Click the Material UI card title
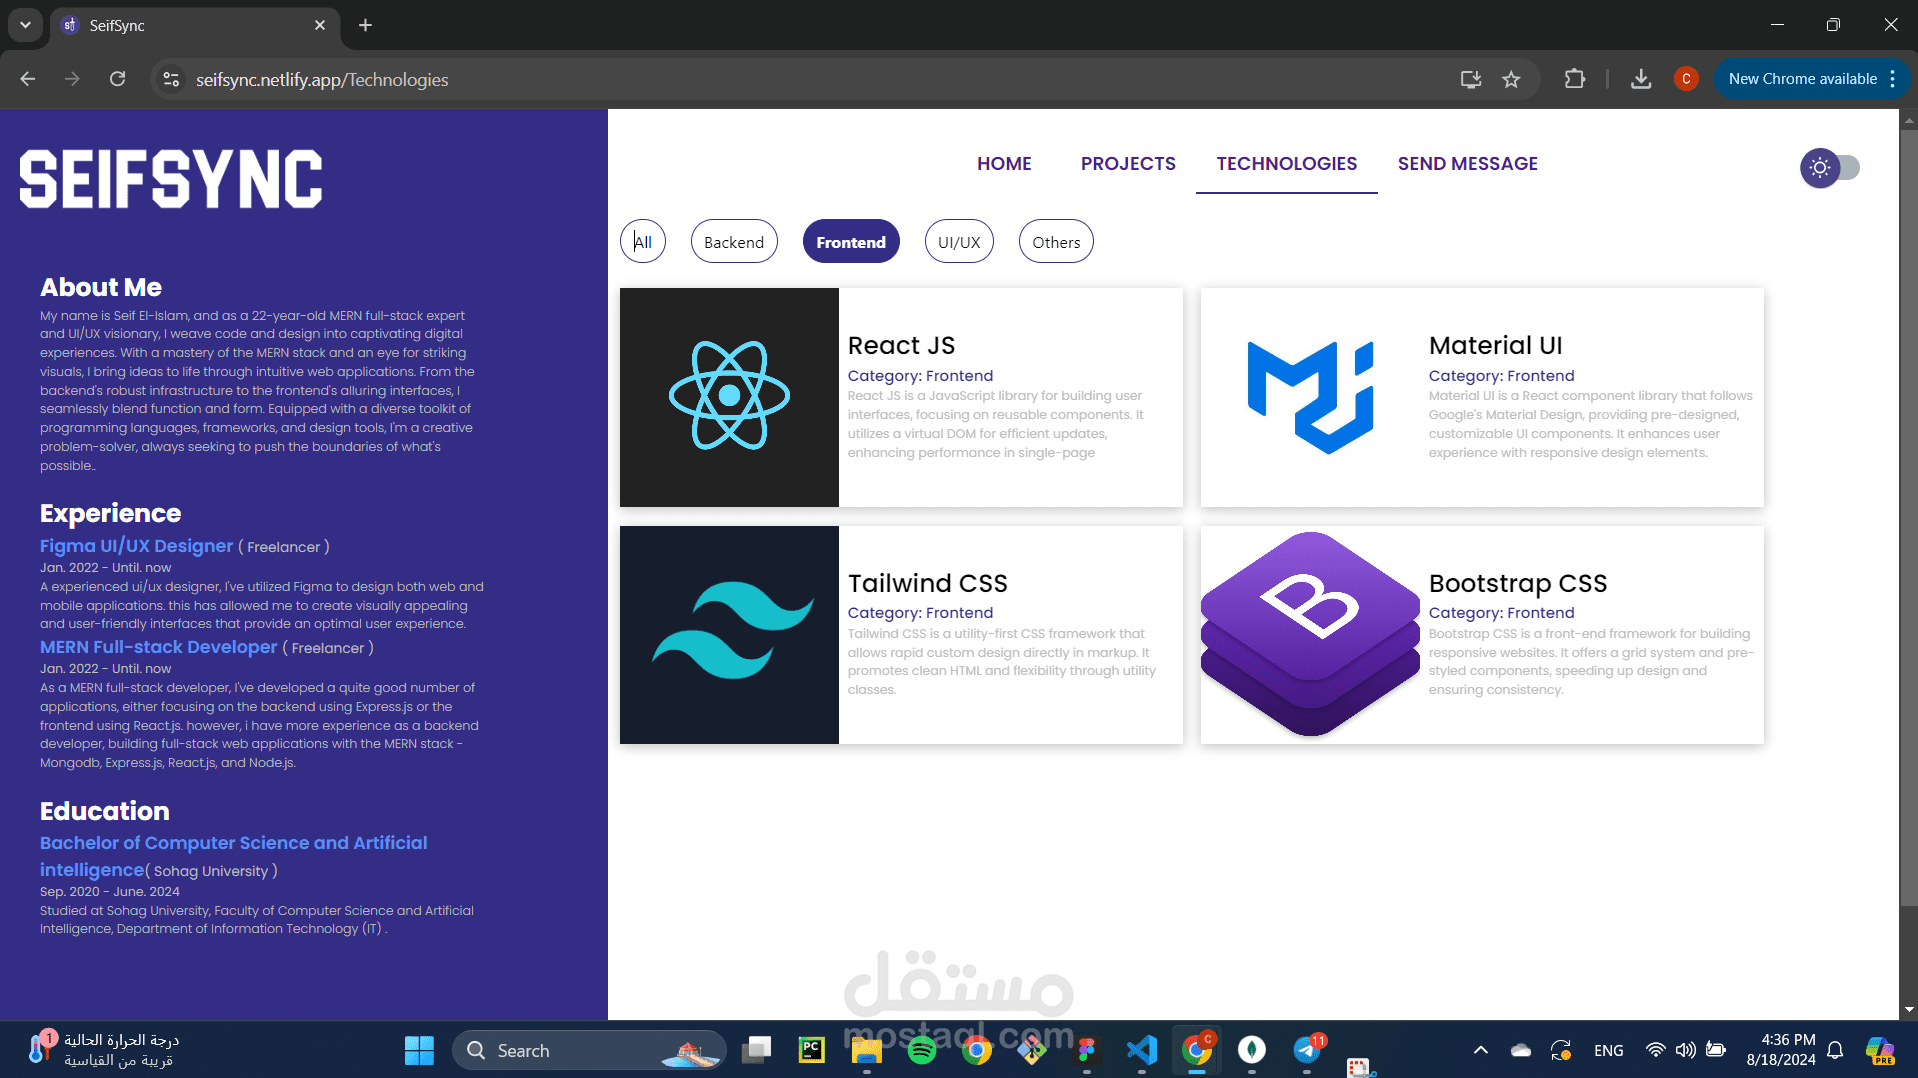 coord(1495,345)
